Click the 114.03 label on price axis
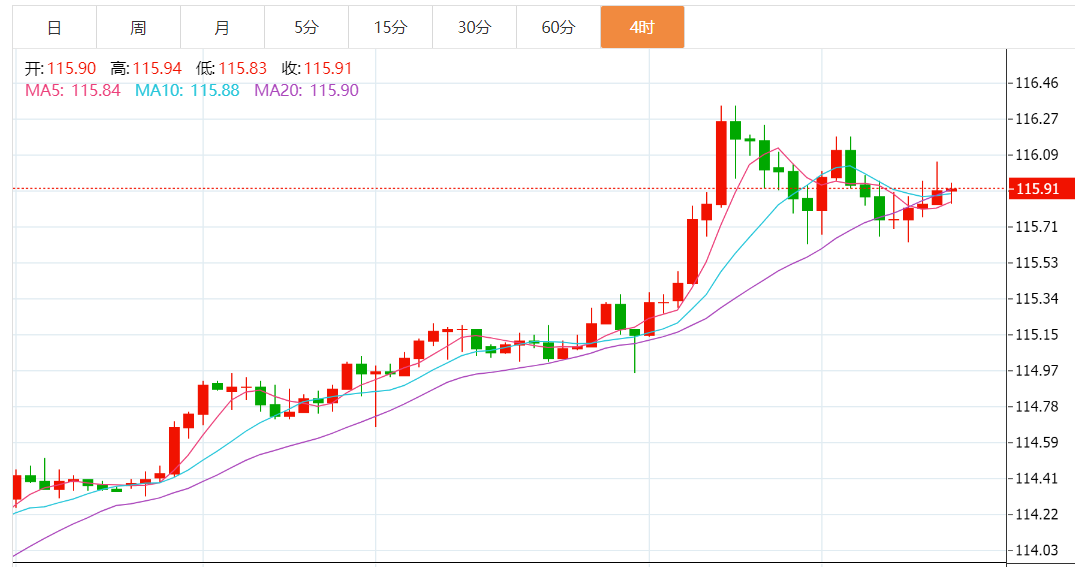Screen dimensions: 1075x567 pyautogui.click(x=1036, y=550)
